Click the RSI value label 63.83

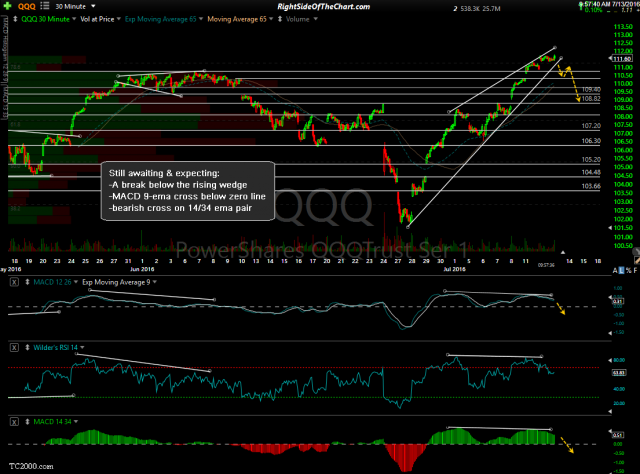[619, 373]
